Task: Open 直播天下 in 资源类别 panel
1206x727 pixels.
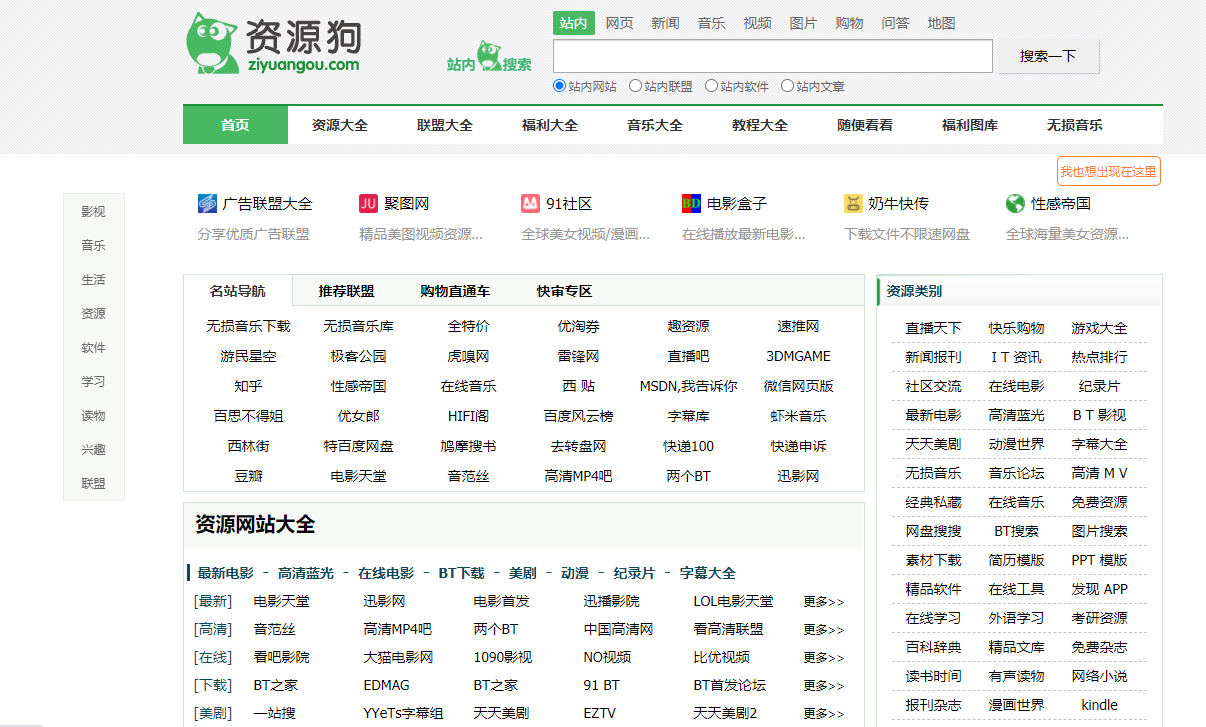Action: coord(933,328)
